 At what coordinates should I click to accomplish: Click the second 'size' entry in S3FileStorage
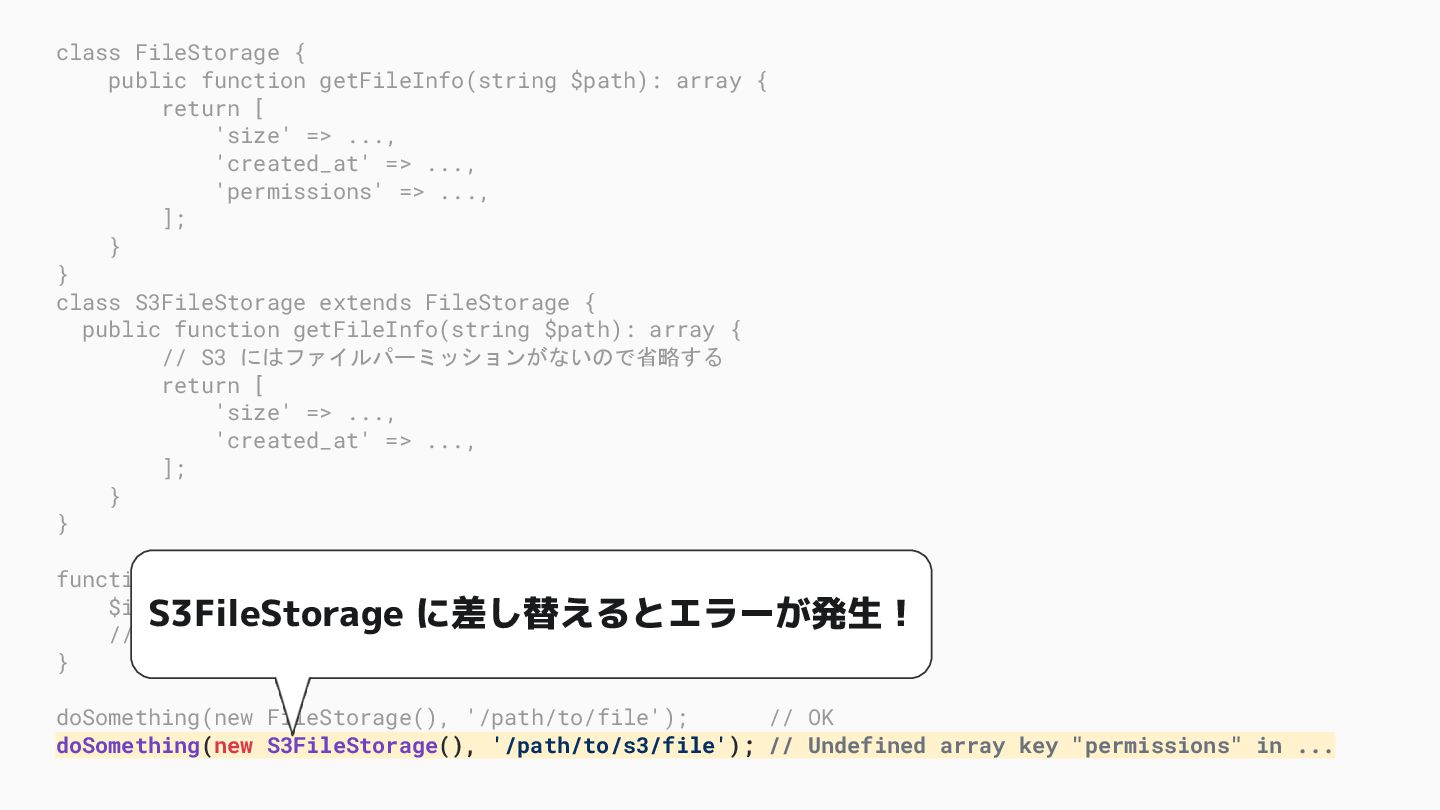coord(305,413)
